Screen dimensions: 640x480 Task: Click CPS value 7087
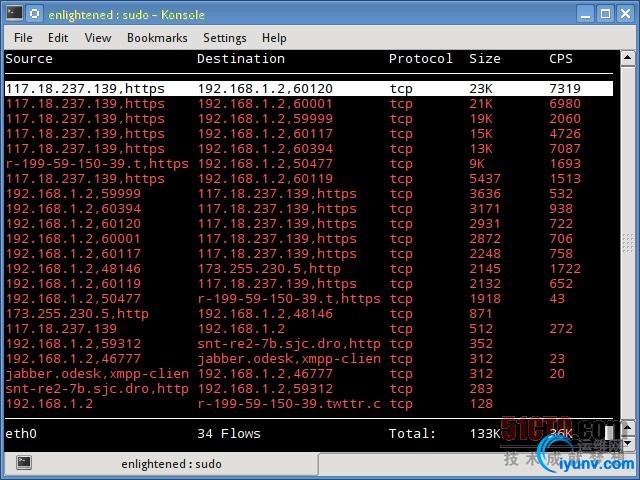point(564,149)
